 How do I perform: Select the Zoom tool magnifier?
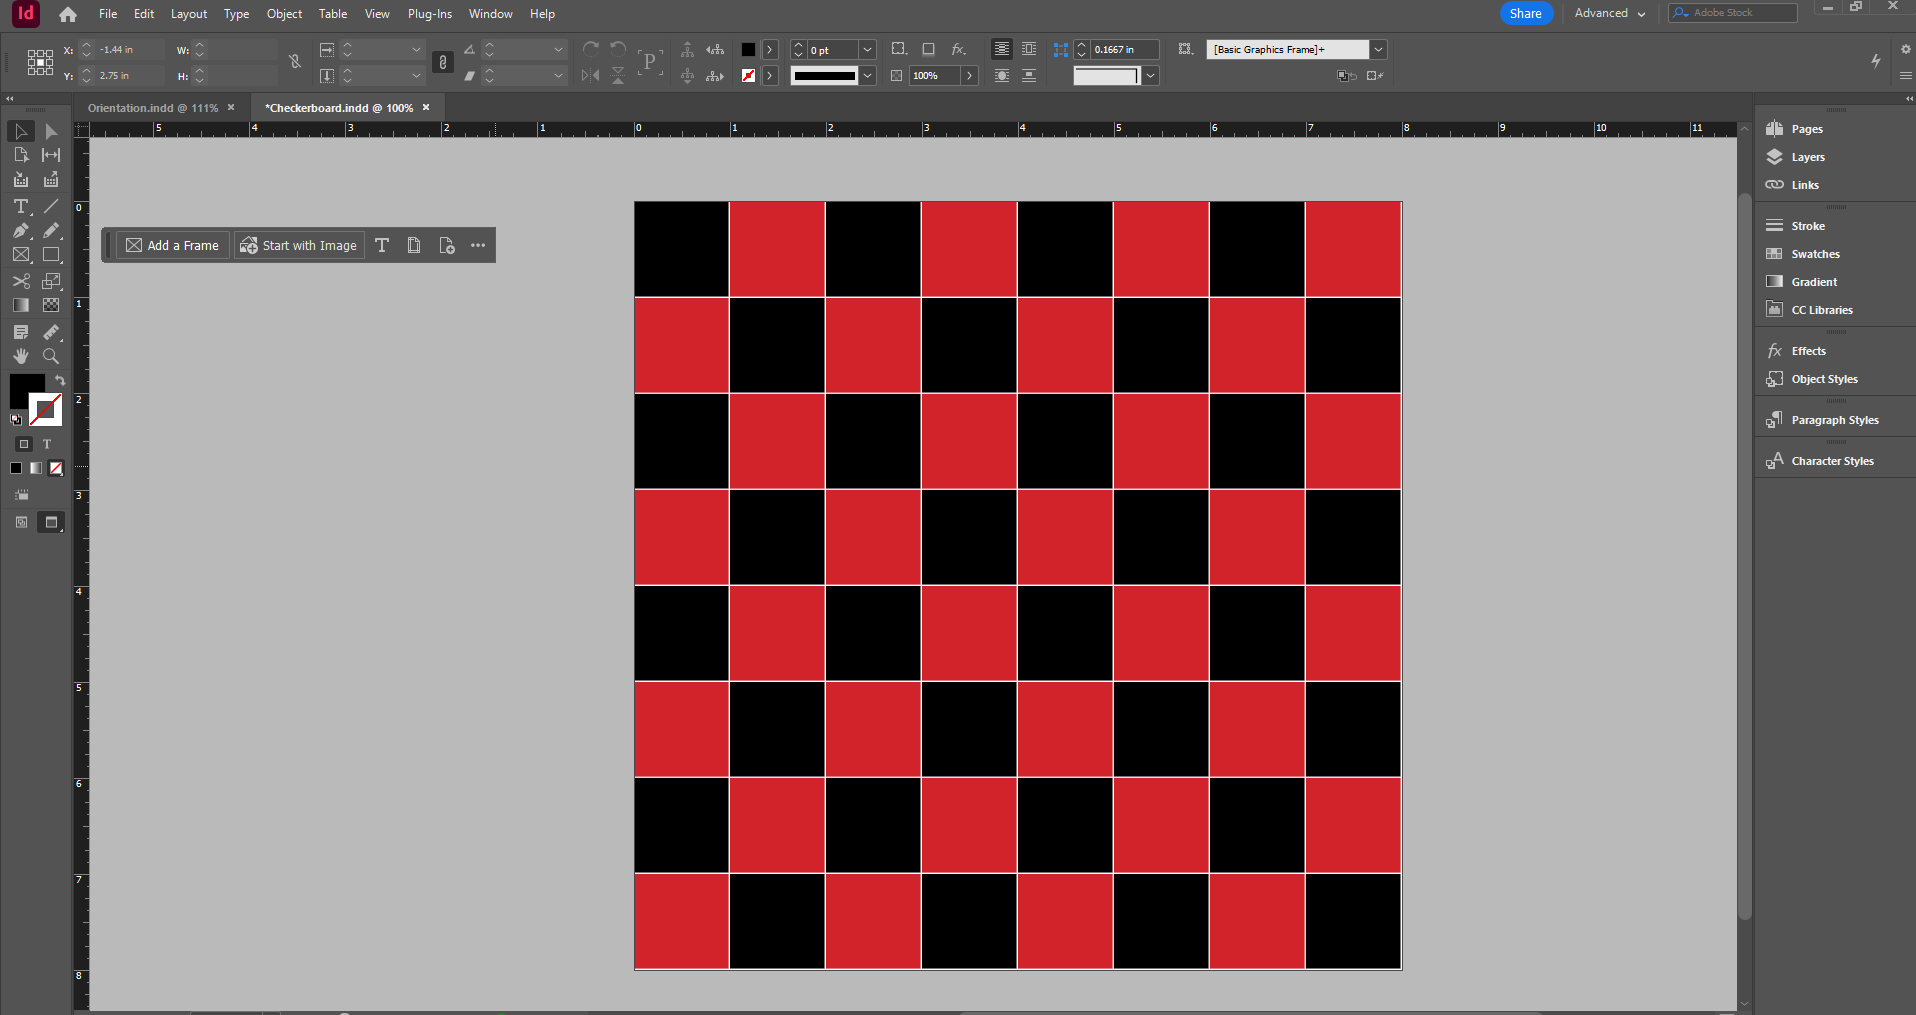click(x=51, y=356)
